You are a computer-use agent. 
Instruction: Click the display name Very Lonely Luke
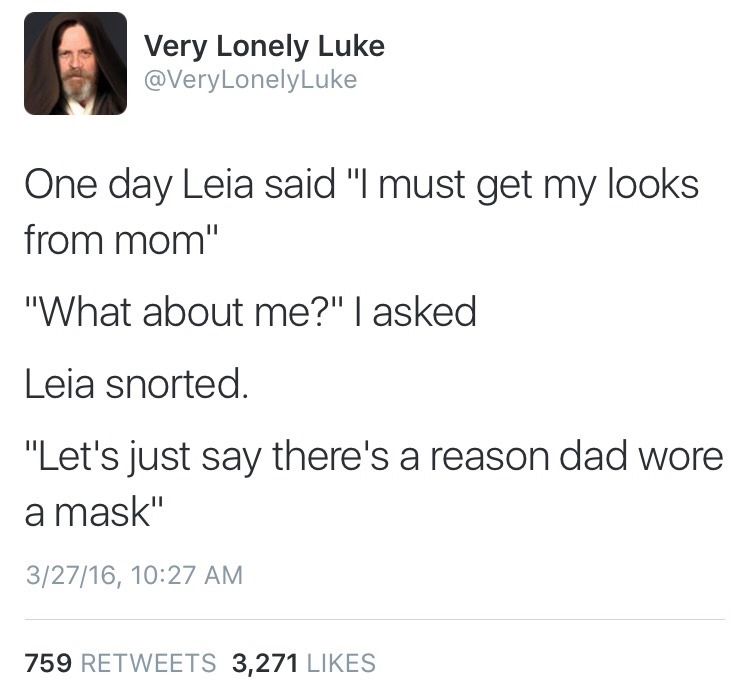click(x=264, y=46)
